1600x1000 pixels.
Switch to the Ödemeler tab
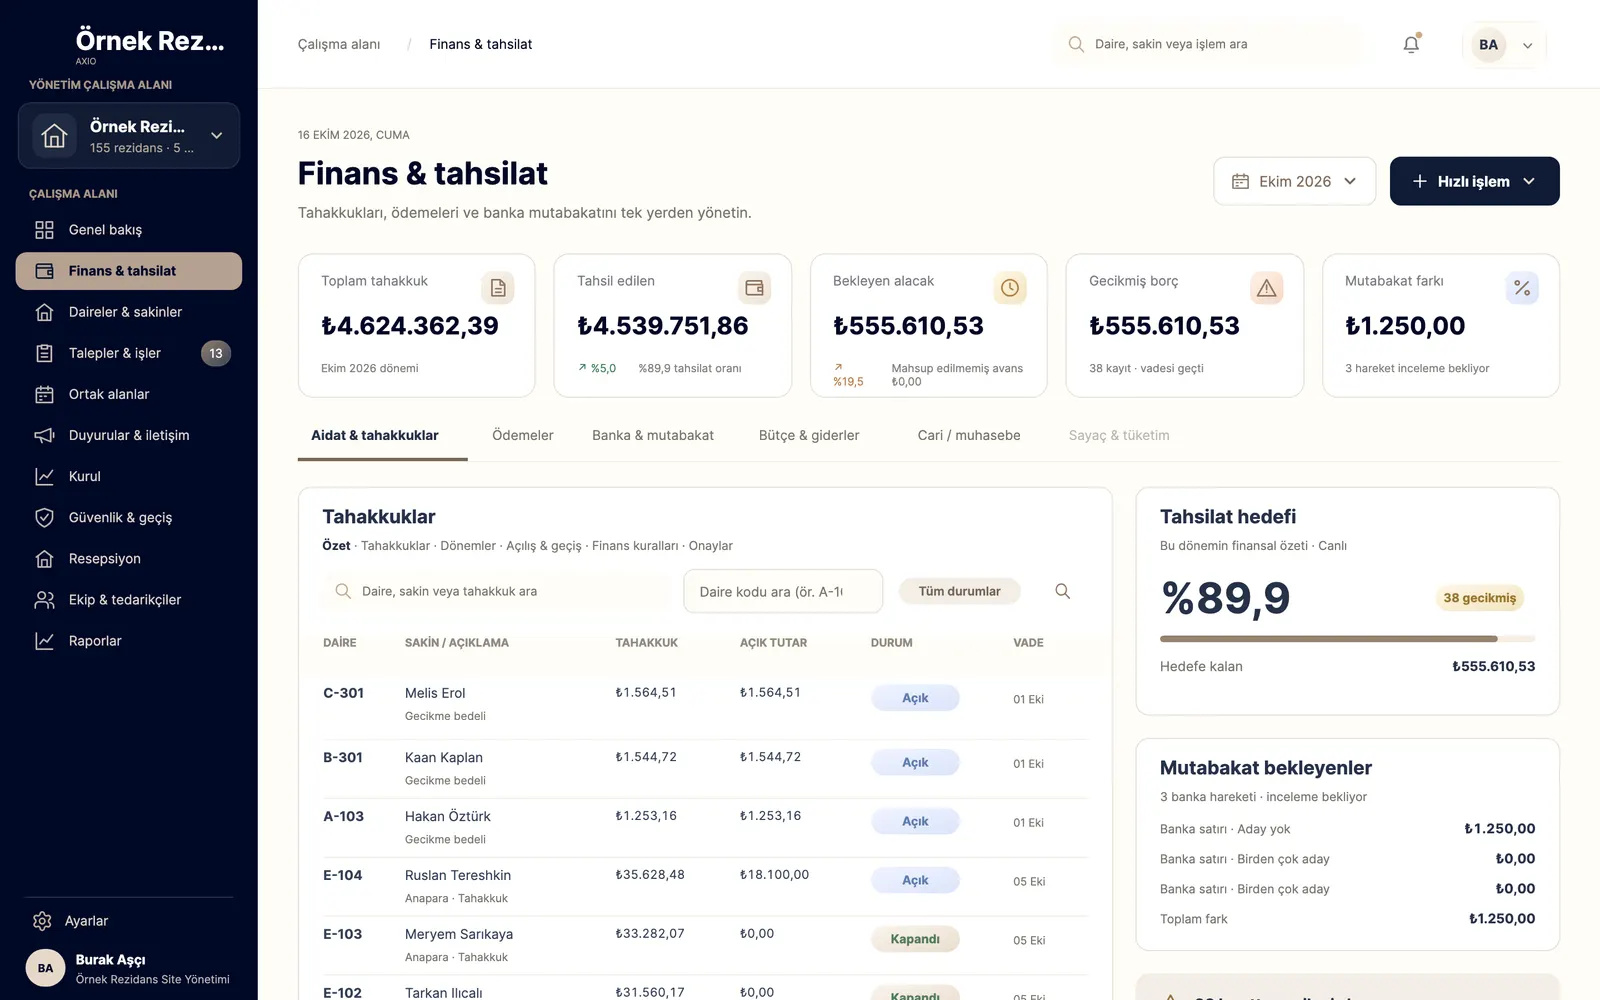[x=522, y=435]
